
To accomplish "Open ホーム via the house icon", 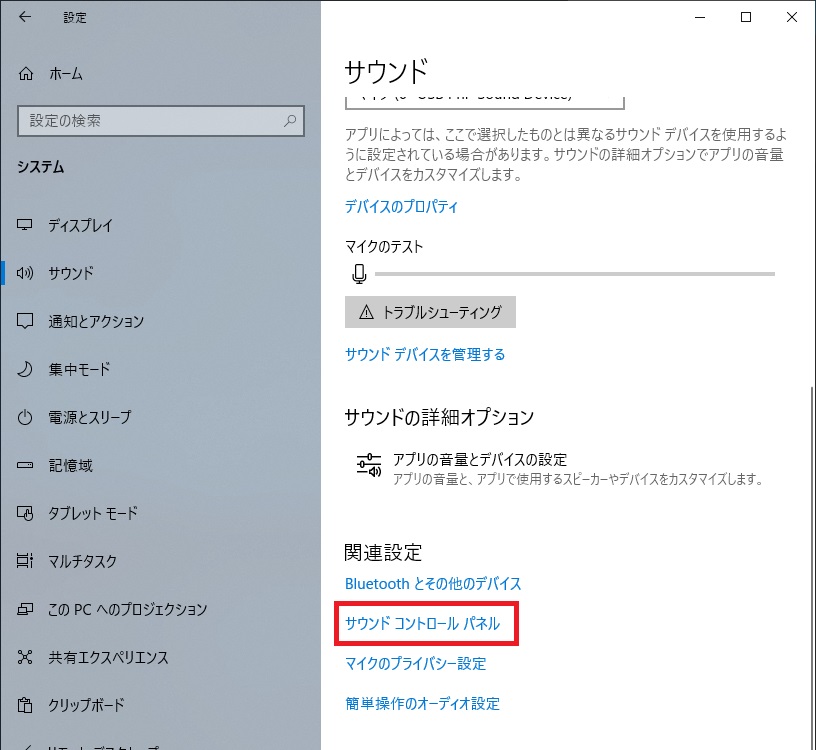I will click(x=26, y=74).
